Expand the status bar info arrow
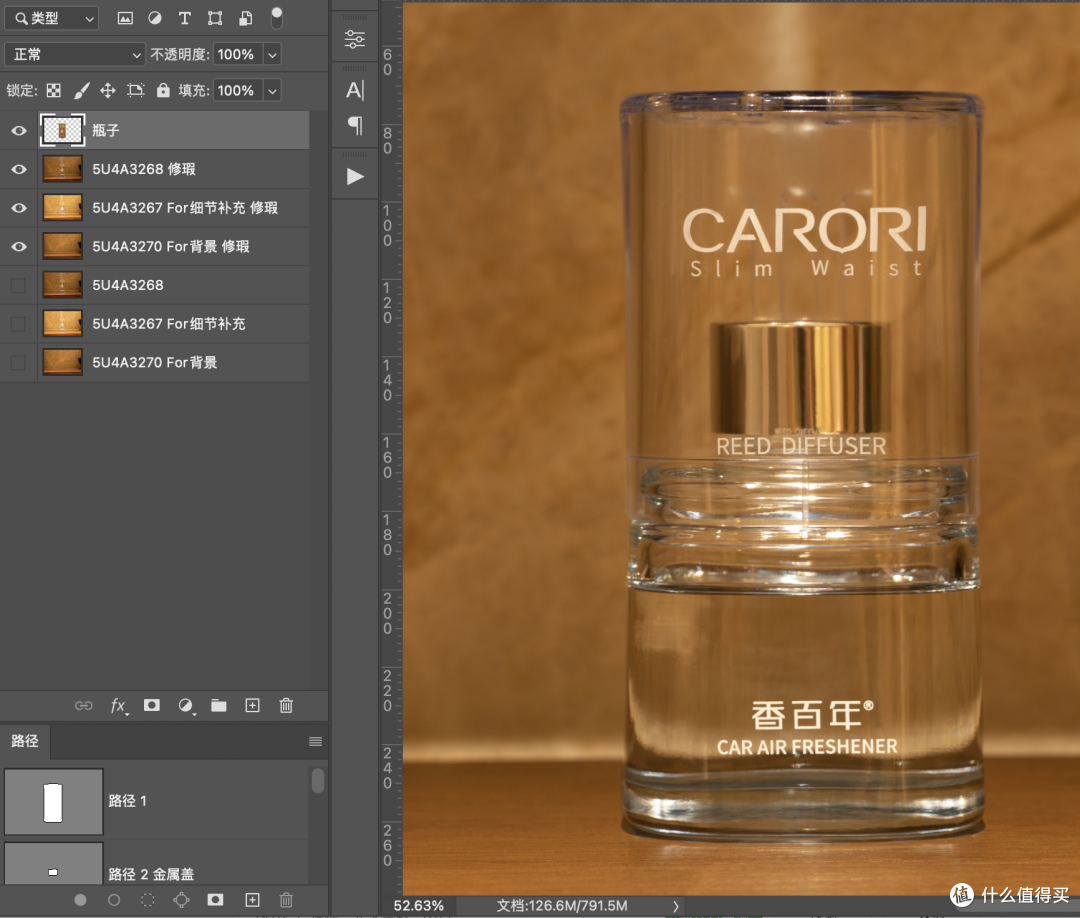 pyautogui.click(x=676, y=906)
